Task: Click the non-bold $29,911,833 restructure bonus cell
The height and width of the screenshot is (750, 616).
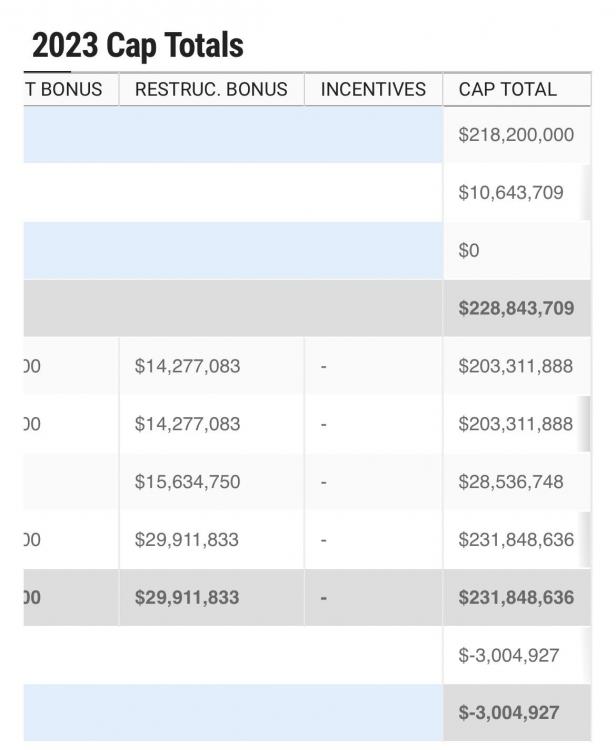Action: pos(187,540)
